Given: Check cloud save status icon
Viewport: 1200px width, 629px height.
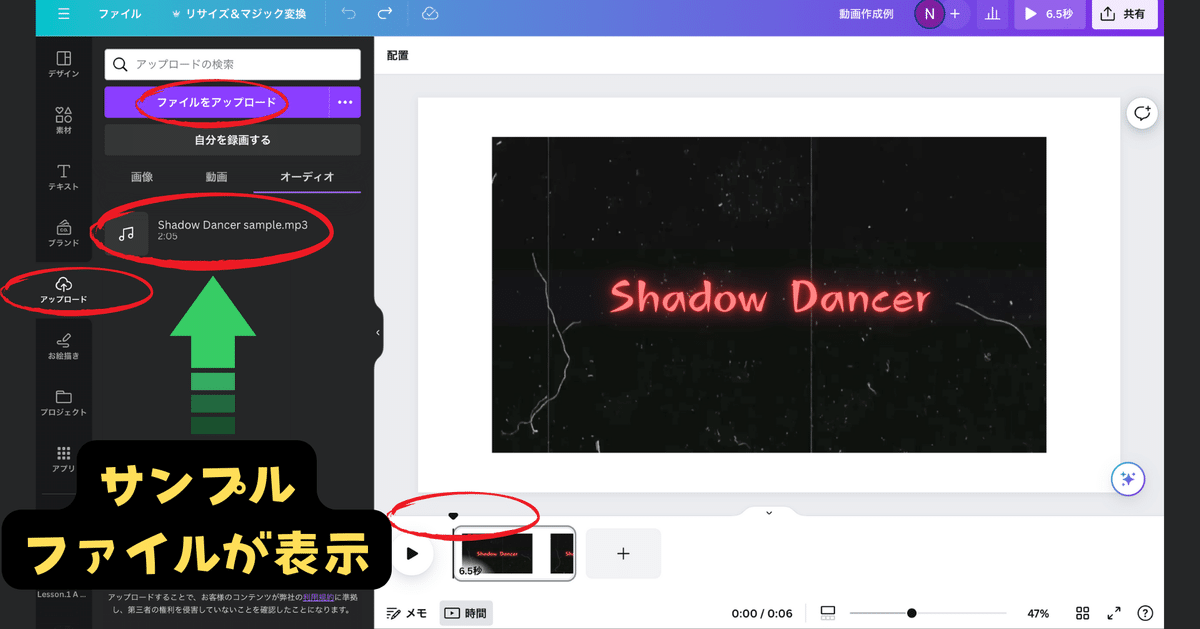Looking at the screenshot, I should point(430,14).
